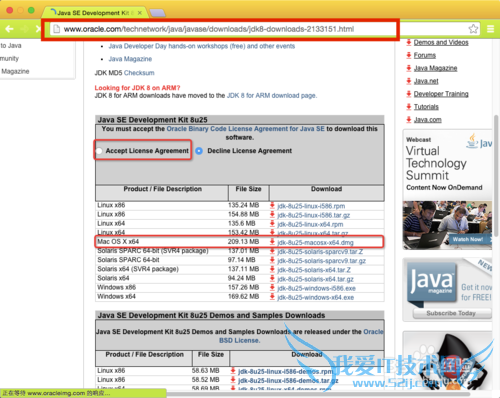Click loading status text for www.oracleimg.com
Screen dimensions: 500x398
pos(57,393)
